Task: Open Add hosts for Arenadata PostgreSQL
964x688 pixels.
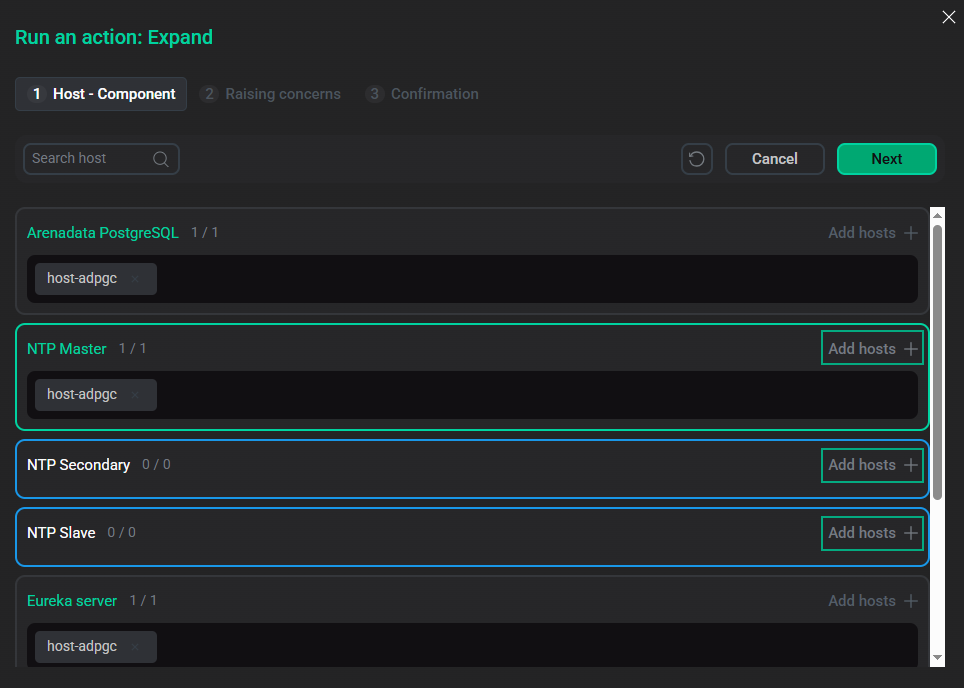Action: 872,233
